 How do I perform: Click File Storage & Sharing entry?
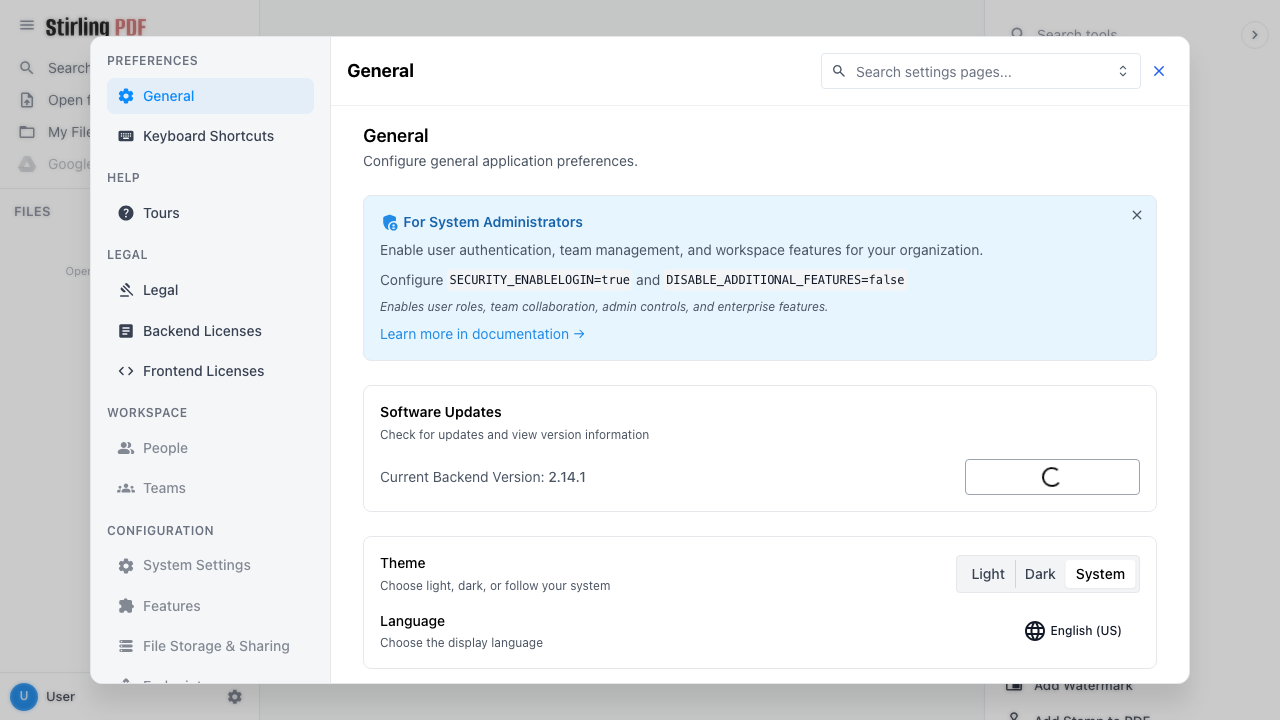point(211,646)
